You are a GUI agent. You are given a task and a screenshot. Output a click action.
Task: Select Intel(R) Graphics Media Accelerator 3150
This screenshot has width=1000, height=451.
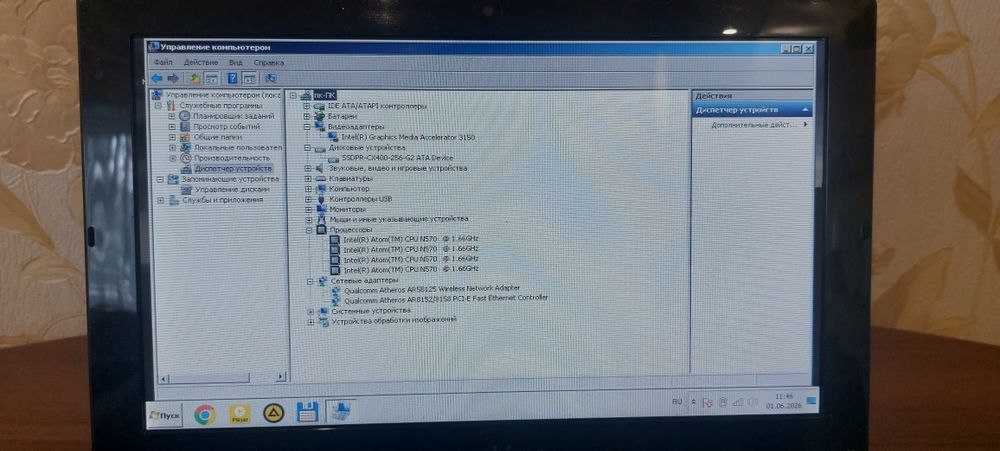(408, 137)
